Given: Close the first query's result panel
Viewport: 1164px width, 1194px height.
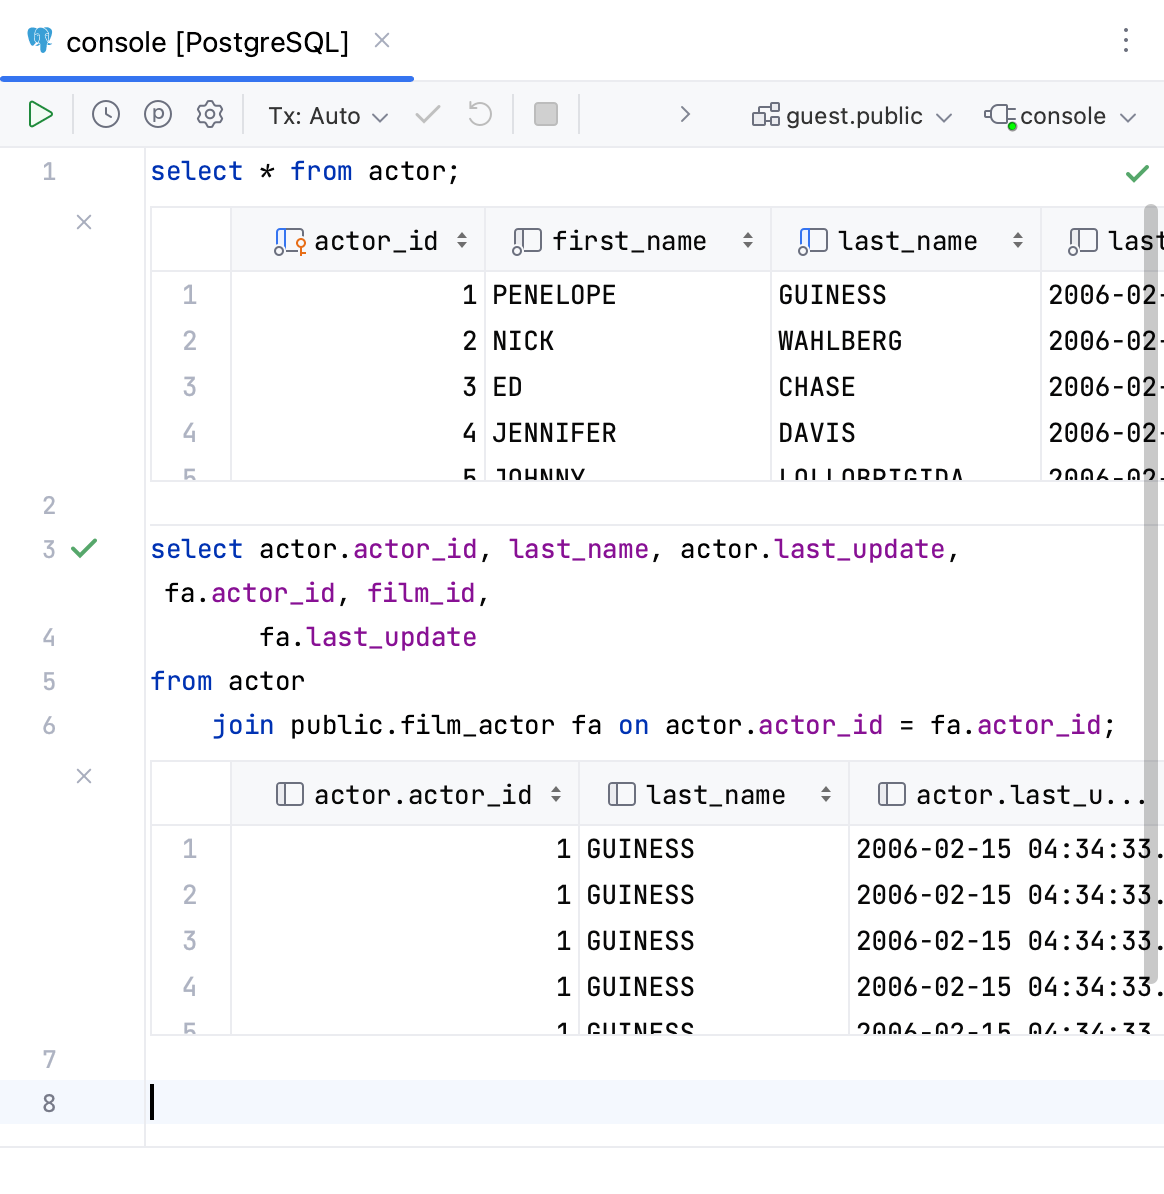Looking at the screenshot, I should point(84,222).
